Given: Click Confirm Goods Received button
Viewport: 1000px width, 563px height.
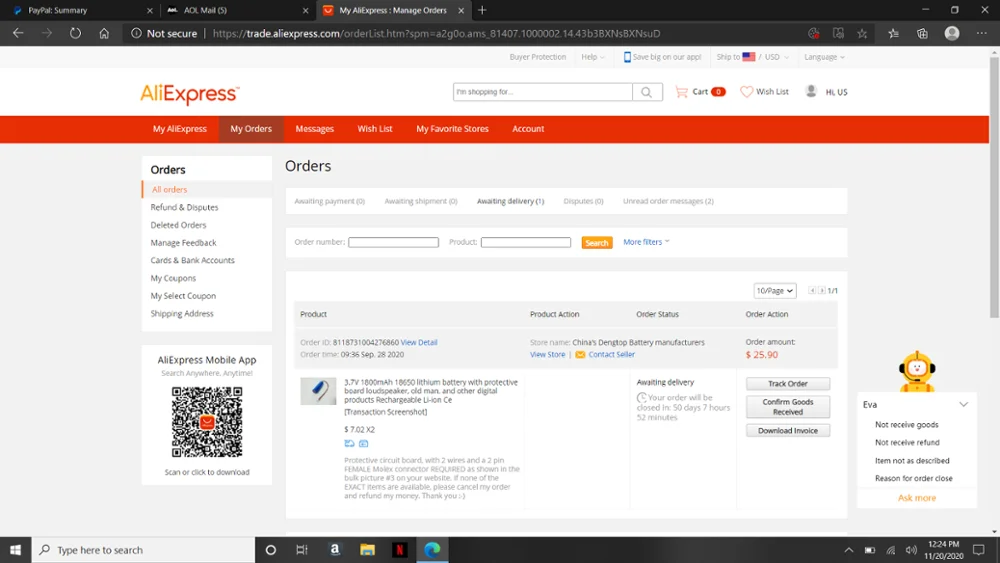Looking at the screenshot, I should click(788, 407).
